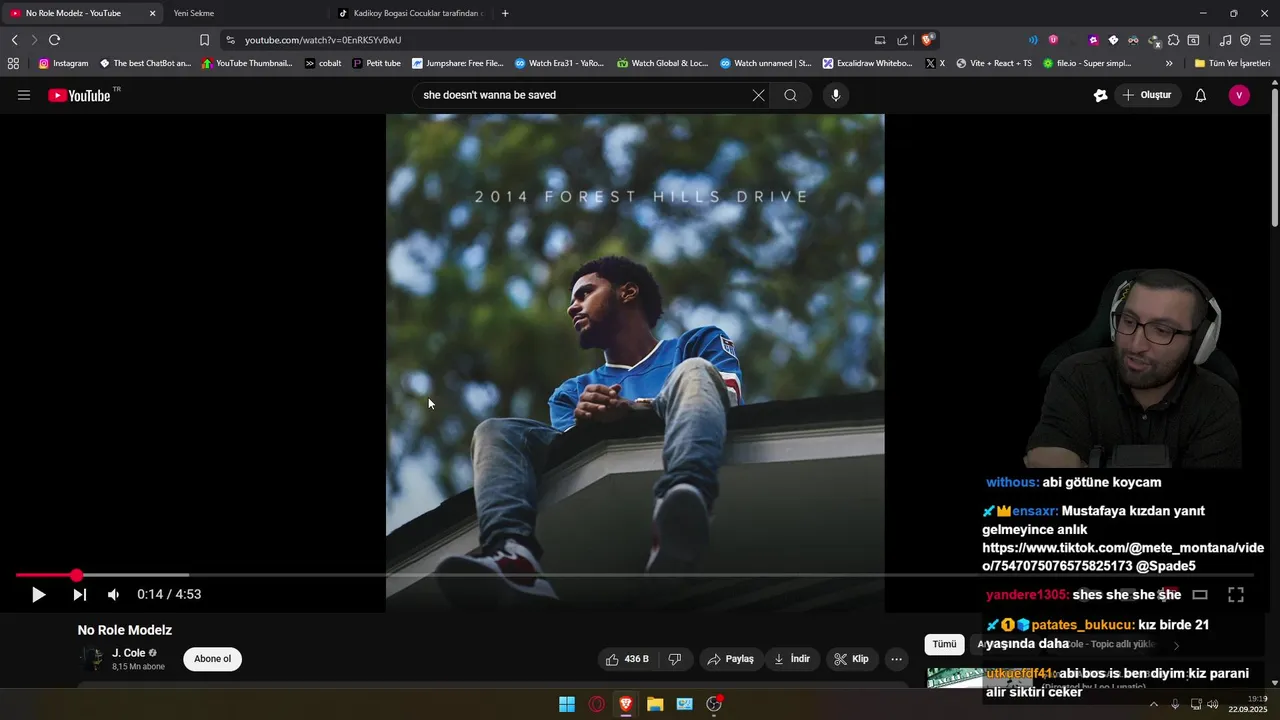Start voice search with the microphone icon
Image resolution: width=1280 pixels, height=720 pixels.
(836, 95)
